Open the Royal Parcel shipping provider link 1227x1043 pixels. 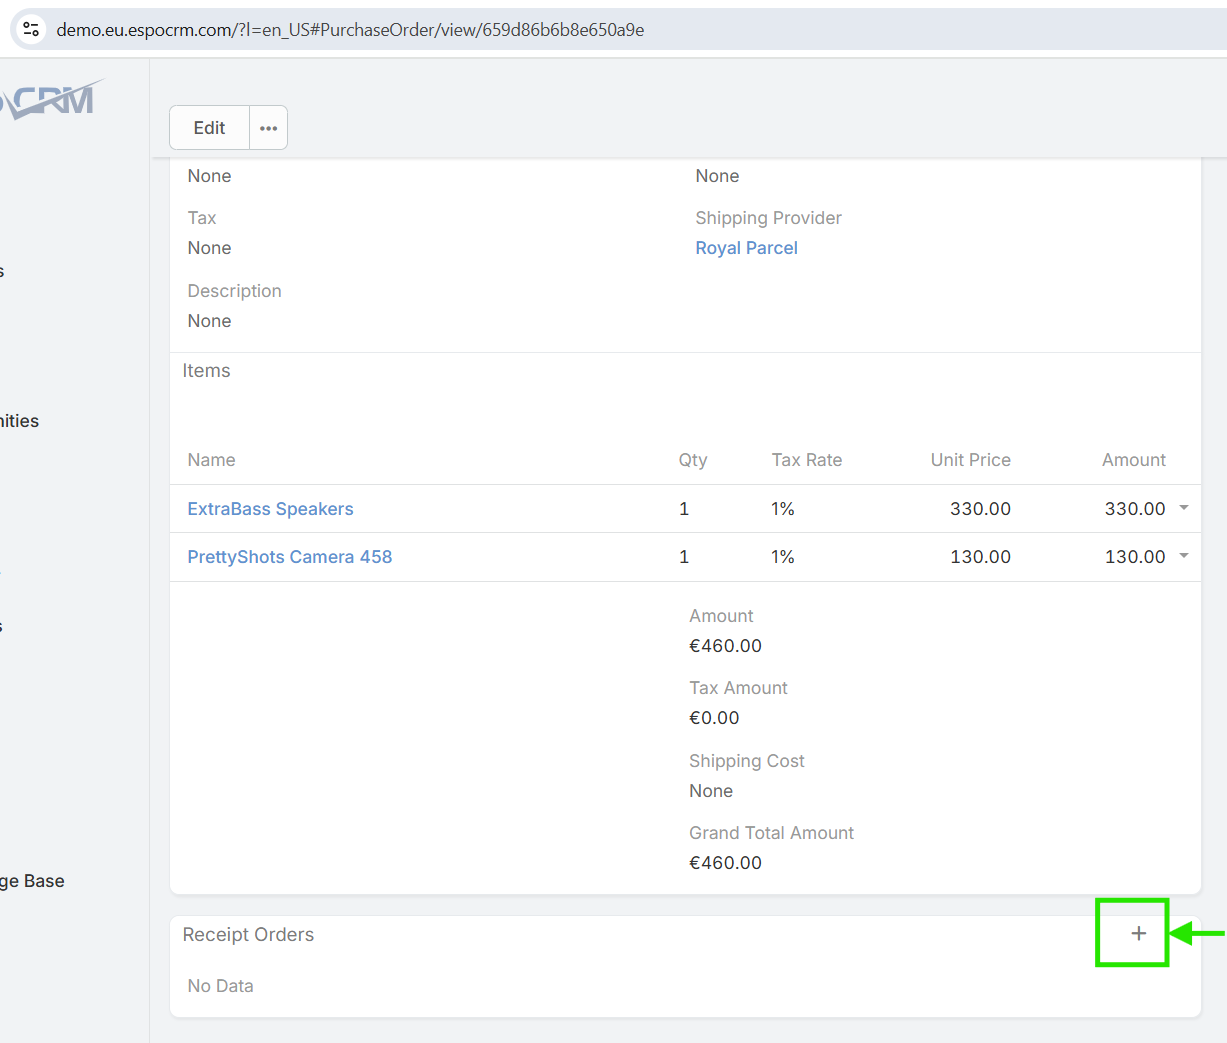click(x=746, y=248)
